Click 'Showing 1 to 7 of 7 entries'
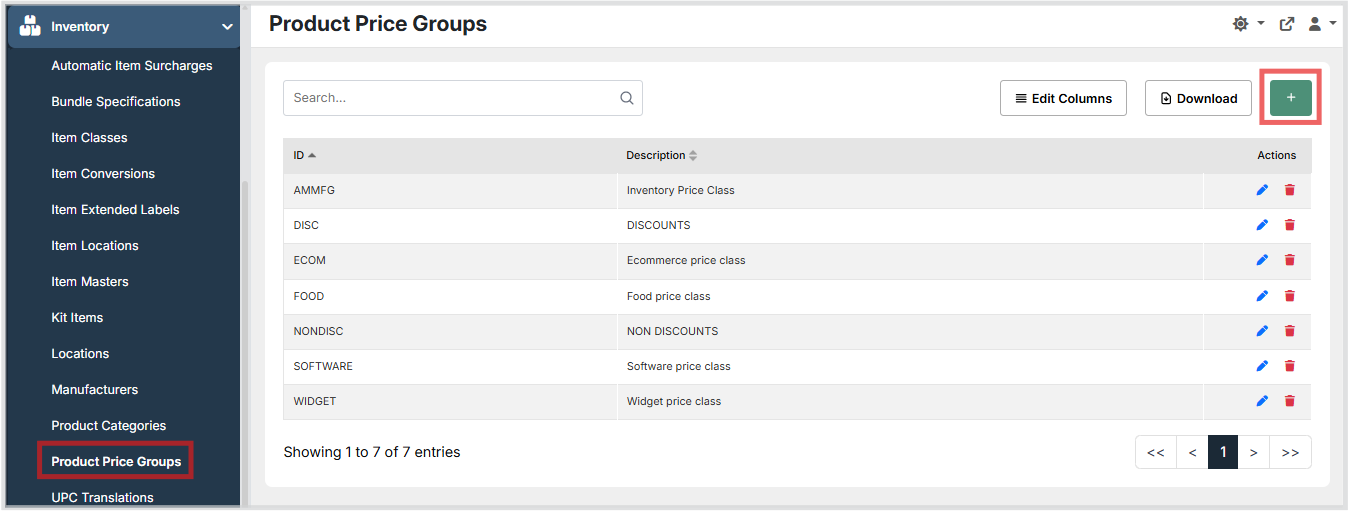 tap(372, 452)
